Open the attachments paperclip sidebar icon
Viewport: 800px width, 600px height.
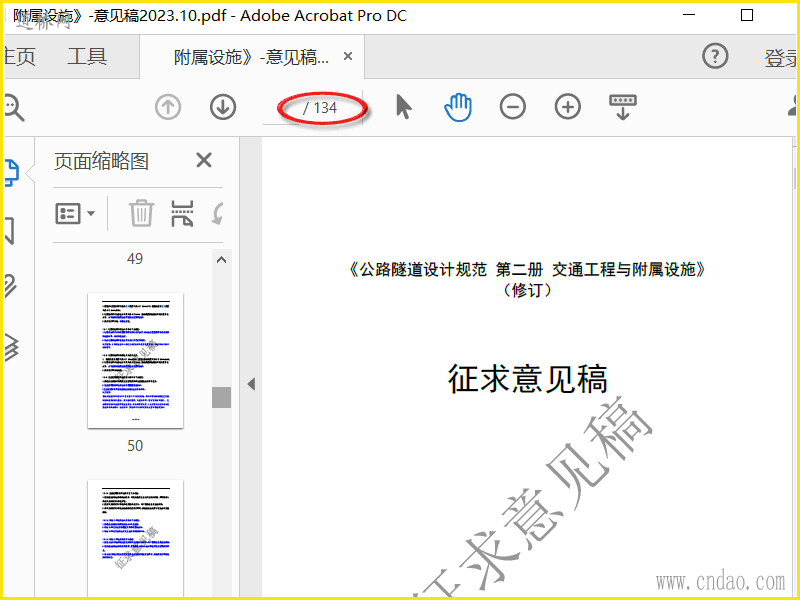tap(11, 286)
